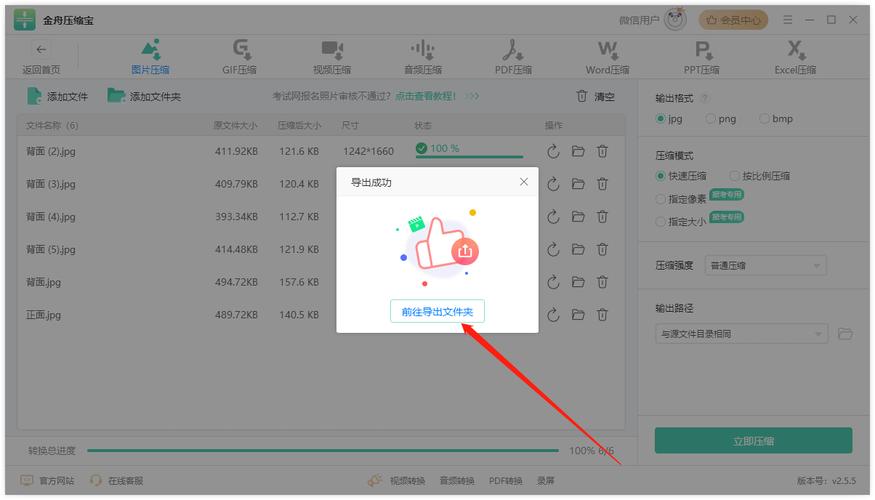The width and height of the screenshot is (875, 500).
Task: Click 立即压缩 button
Action: (x=753, y=441)
